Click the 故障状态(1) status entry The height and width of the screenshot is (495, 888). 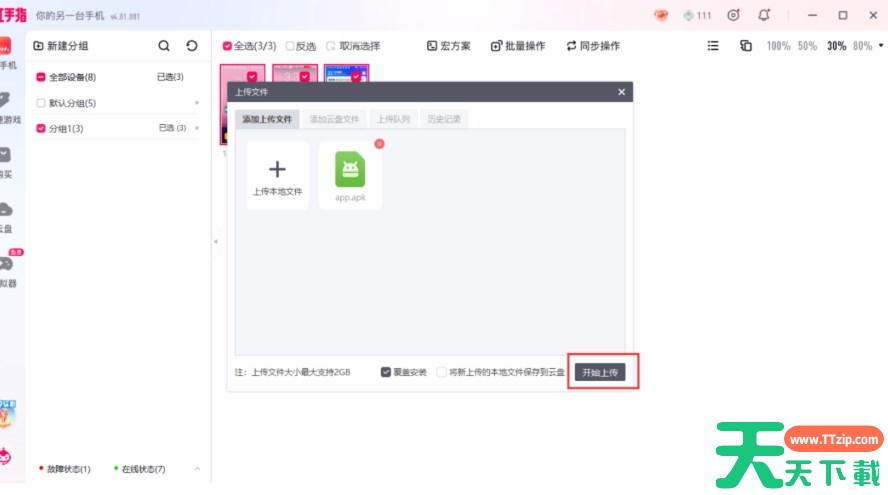pos(65,469)
